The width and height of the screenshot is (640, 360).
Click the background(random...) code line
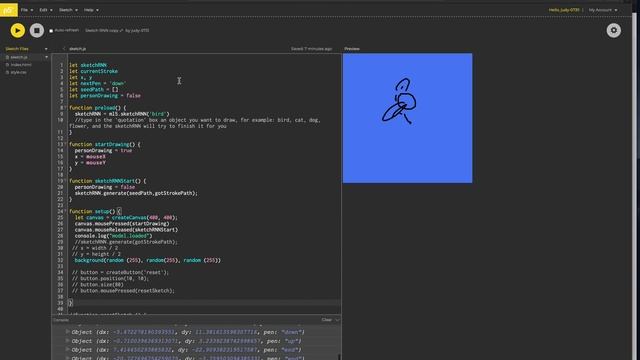click(147, 260)
